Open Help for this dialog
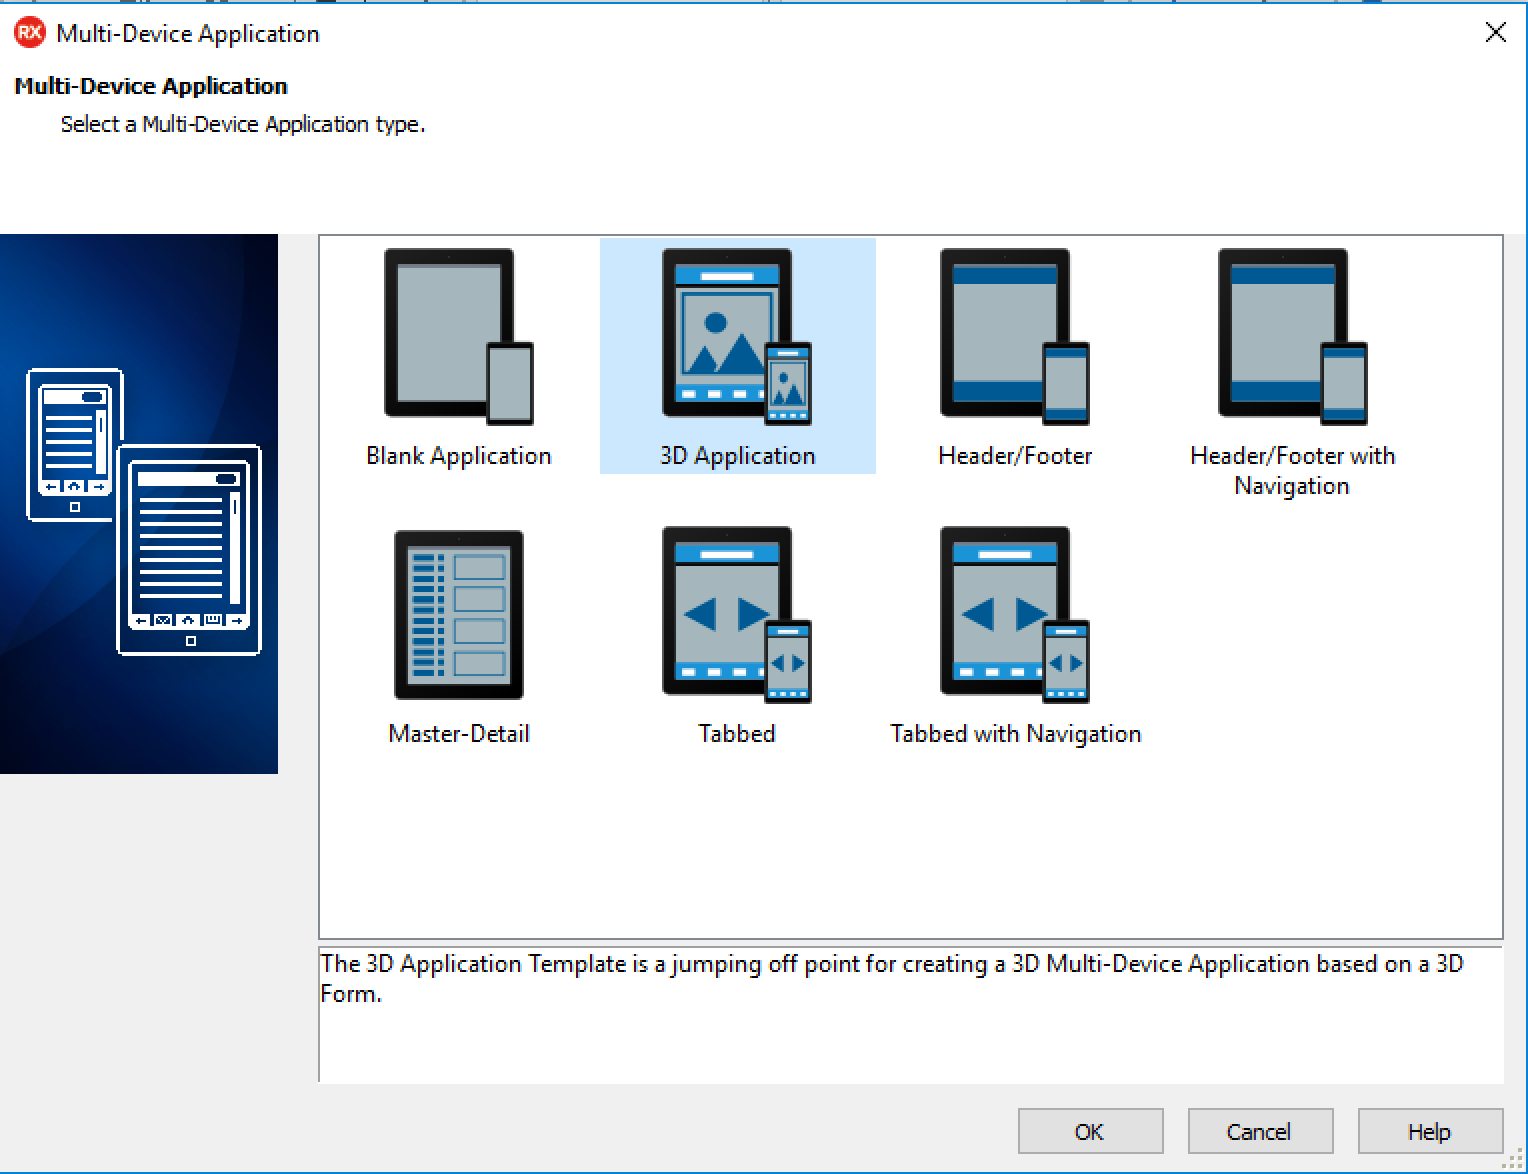Viewport: 1528px width, 1174px height. coord(1430,1131)
